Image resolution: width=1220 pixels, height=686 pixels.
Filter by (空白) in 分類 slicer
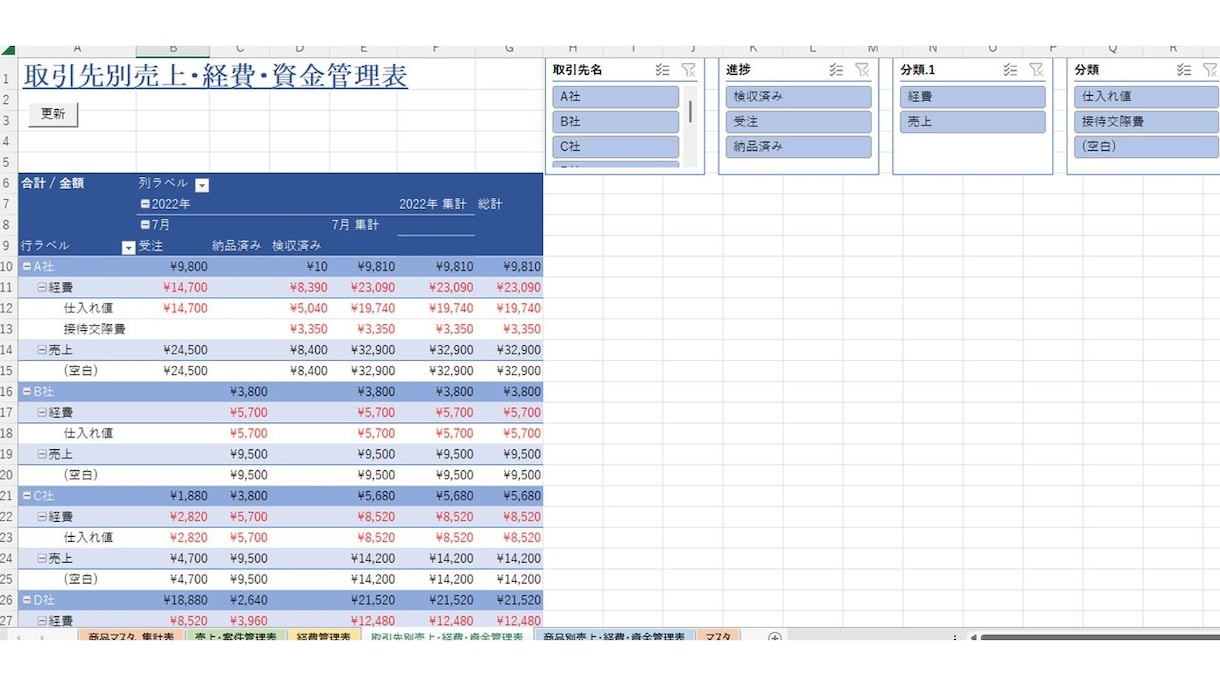pyautogui.click(x=1147, y=146)
